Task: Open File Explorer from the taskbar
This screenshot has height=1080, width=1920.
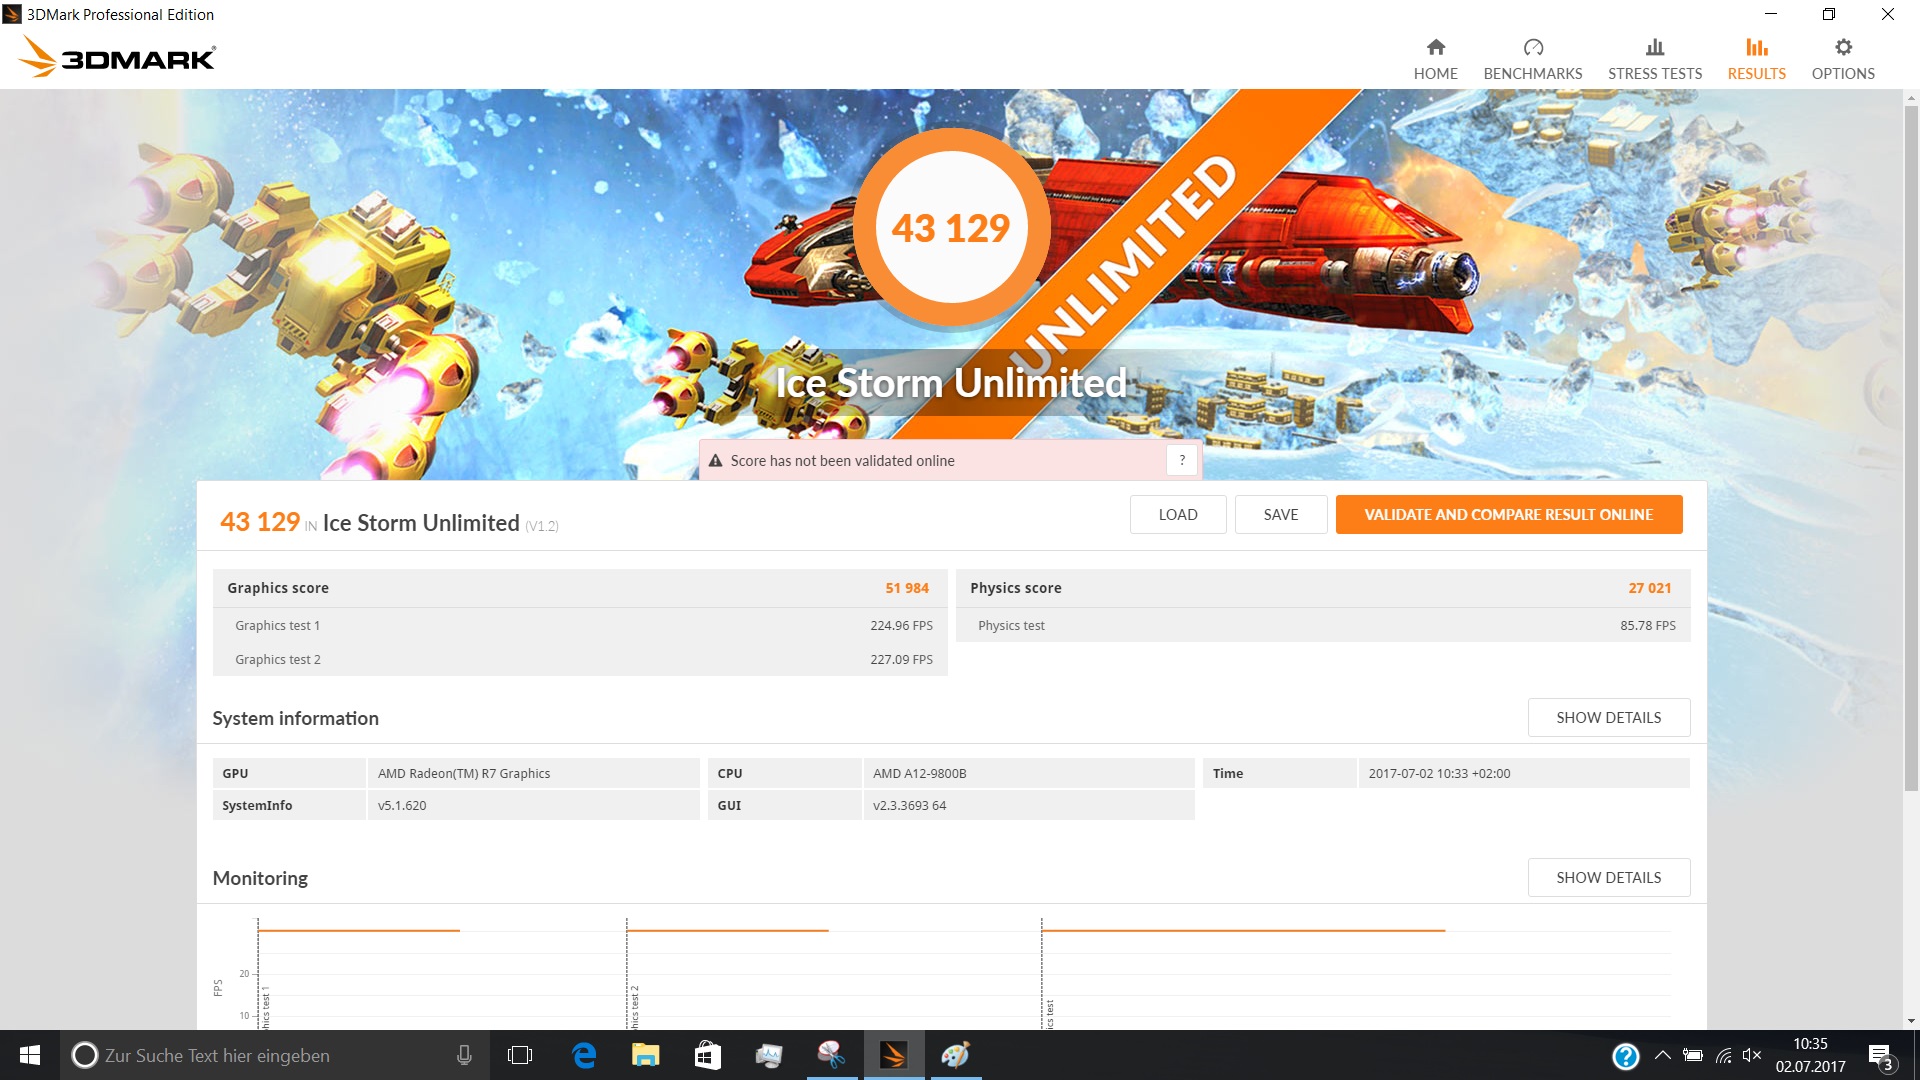Action: point(645,1055)
